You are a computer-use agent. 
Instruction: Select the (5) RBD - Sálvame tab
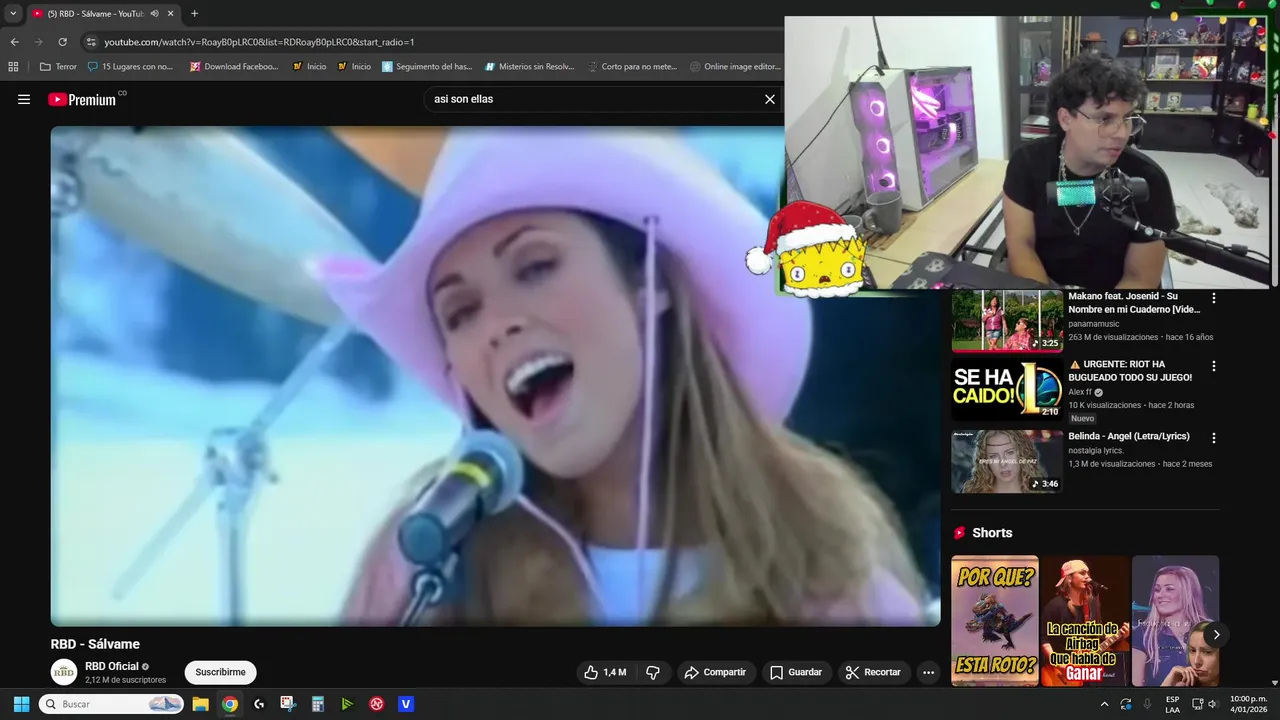(x=95, y=14)
